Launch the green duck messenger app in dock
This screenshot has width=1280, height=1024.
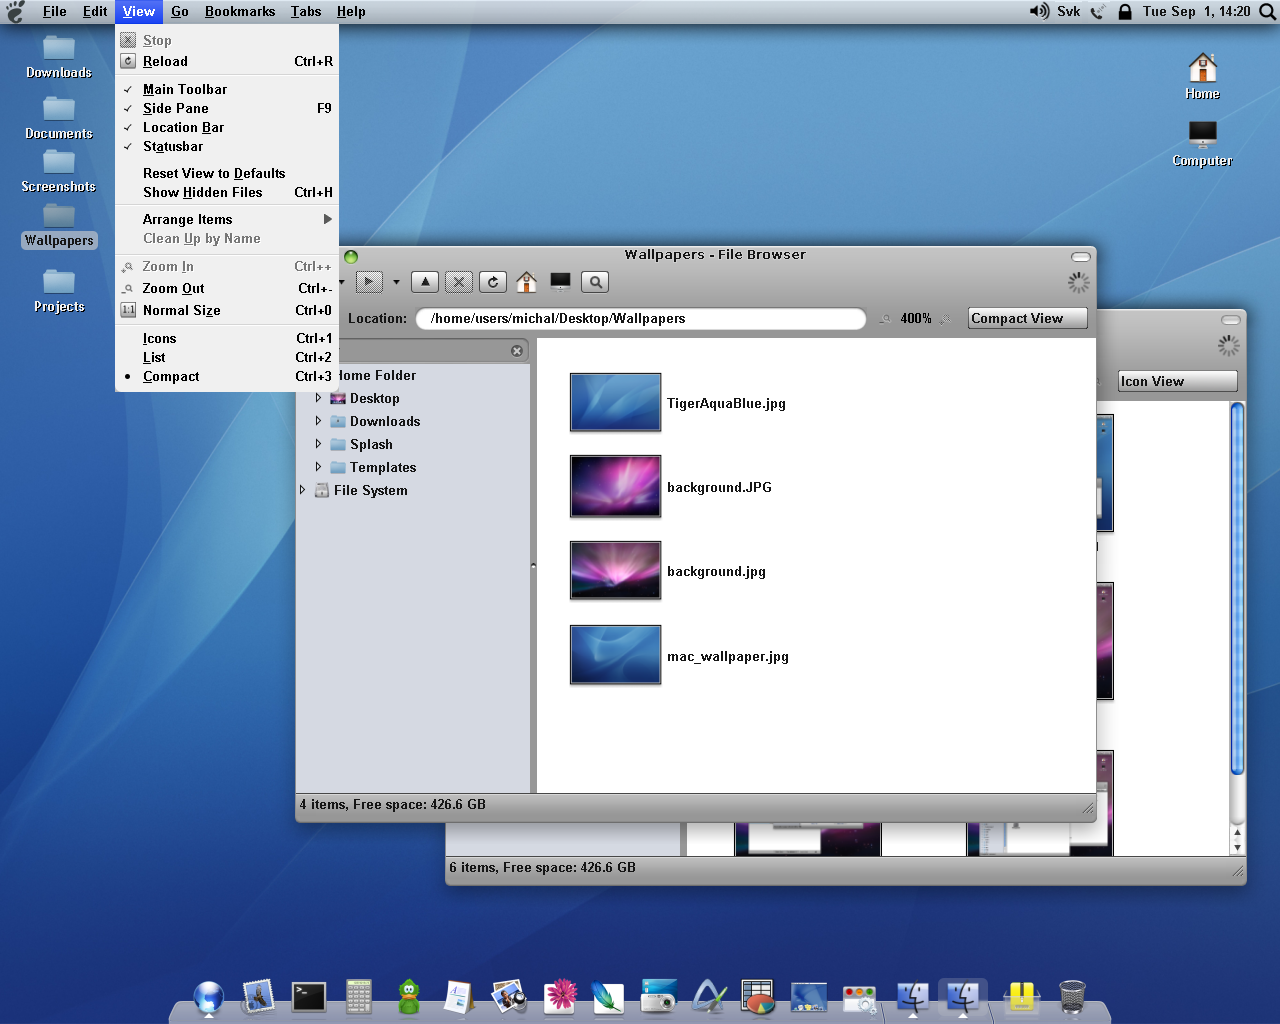(409, 996)
